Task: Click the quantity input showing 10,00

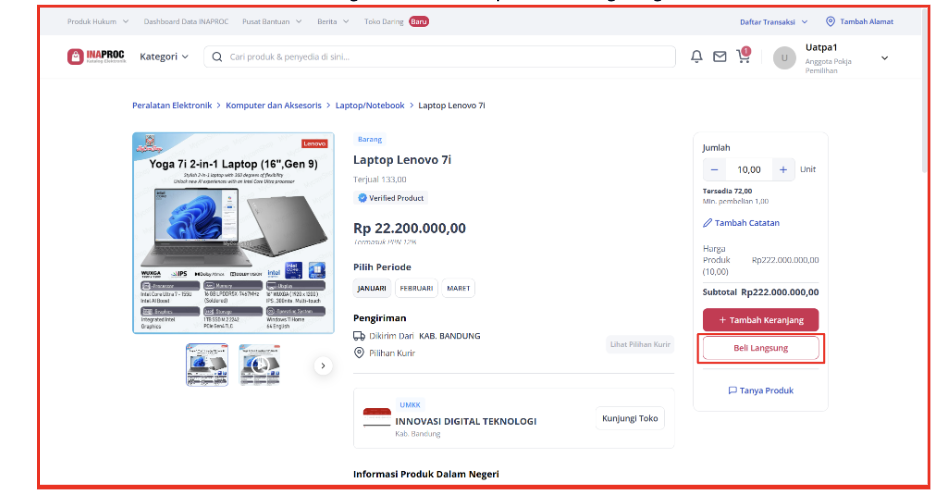Action: pos(748,169)
